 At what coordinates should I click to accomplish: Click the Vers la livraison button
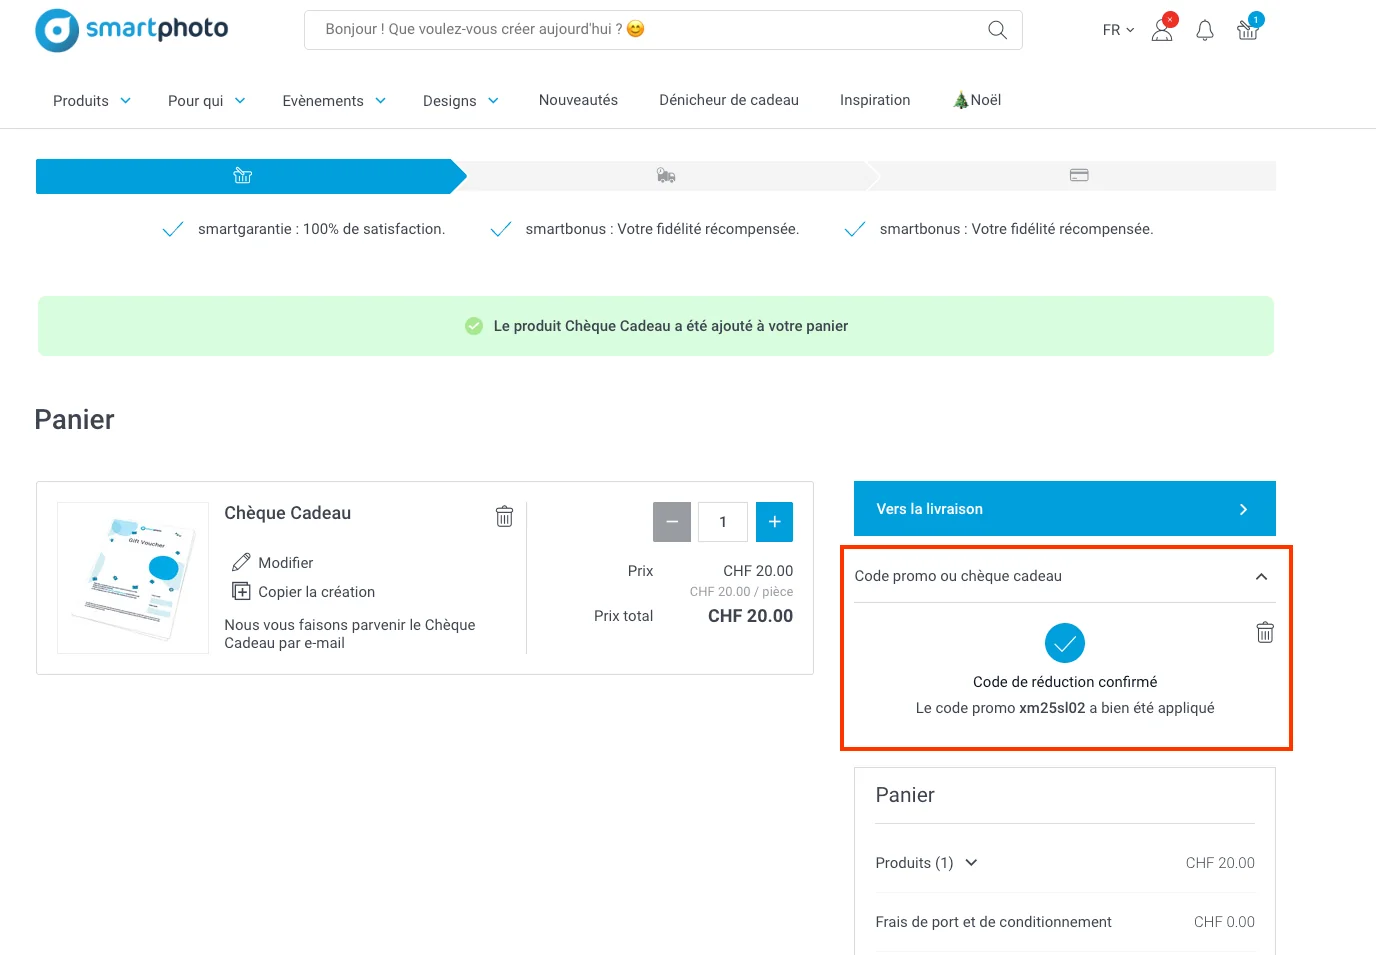point(1064,508)
